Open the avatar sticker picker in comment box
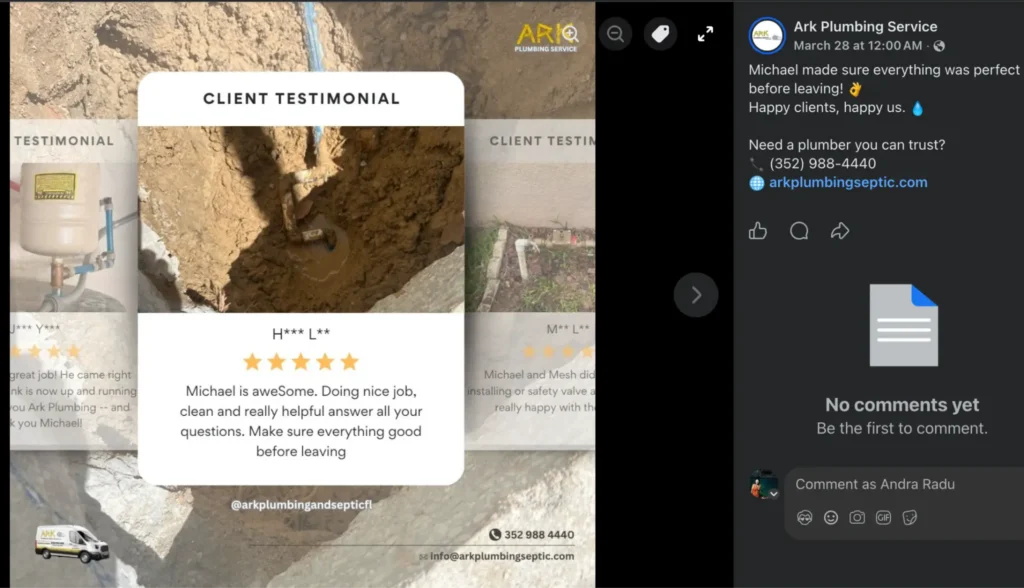Image resolution: width=1024 pixels, height=588 pixels. (805, 517)
